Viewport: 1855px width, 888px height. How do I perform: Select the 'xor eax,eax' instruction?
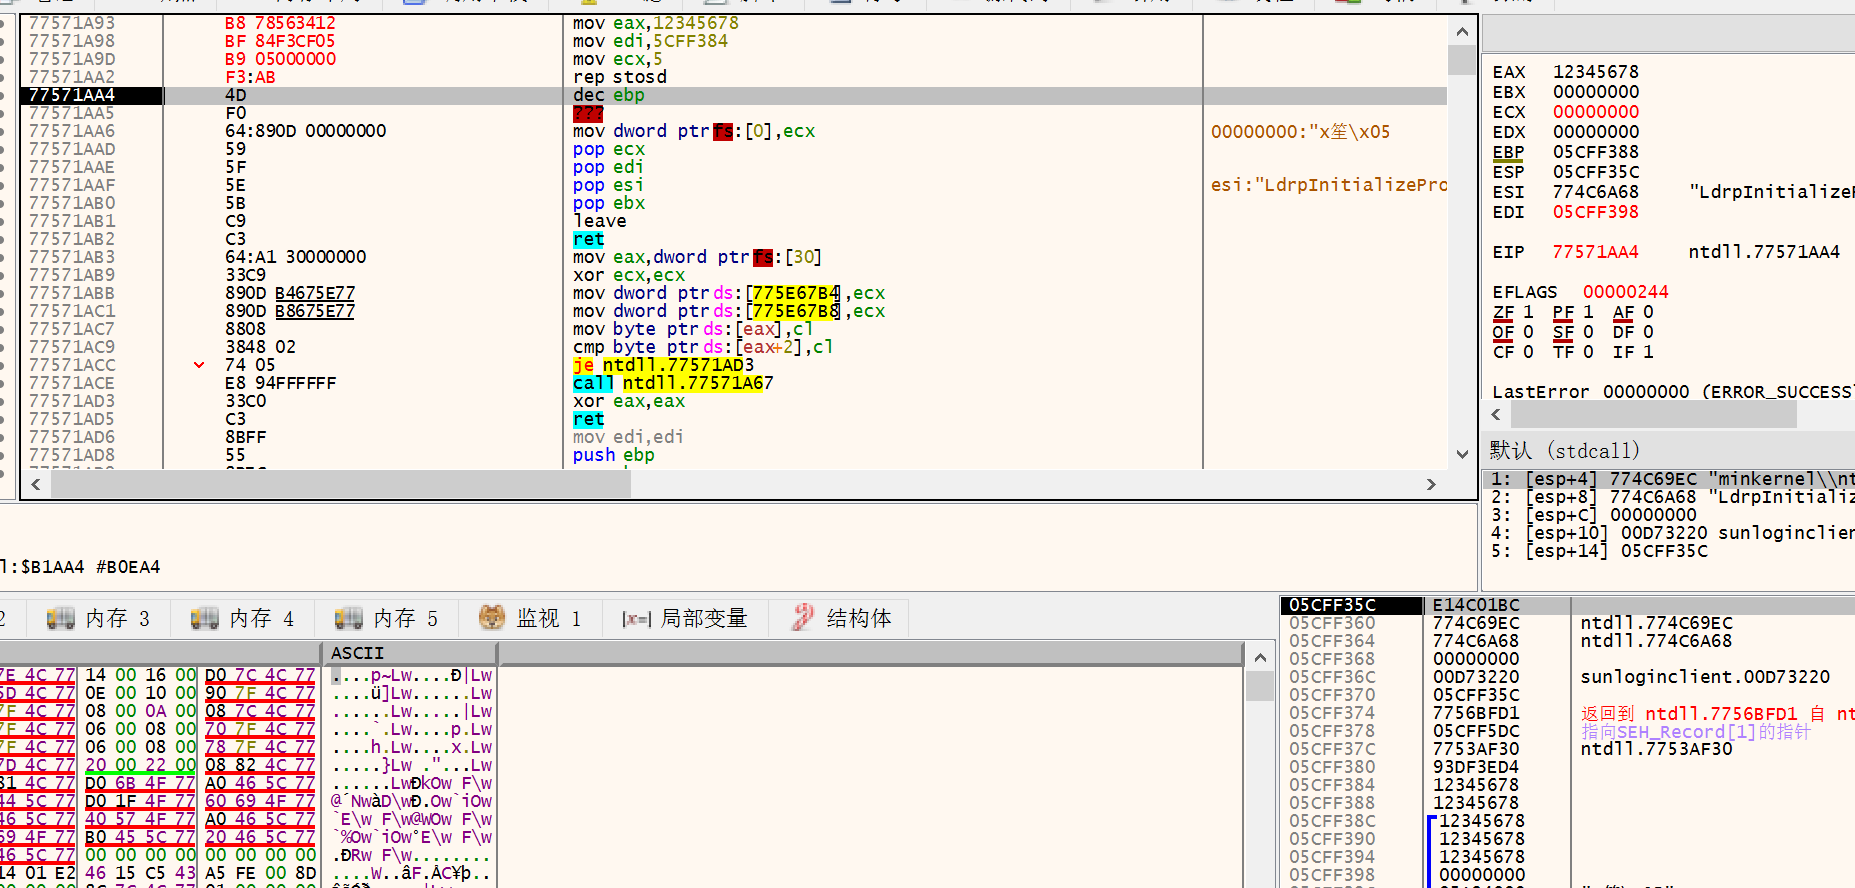(629, 401)
